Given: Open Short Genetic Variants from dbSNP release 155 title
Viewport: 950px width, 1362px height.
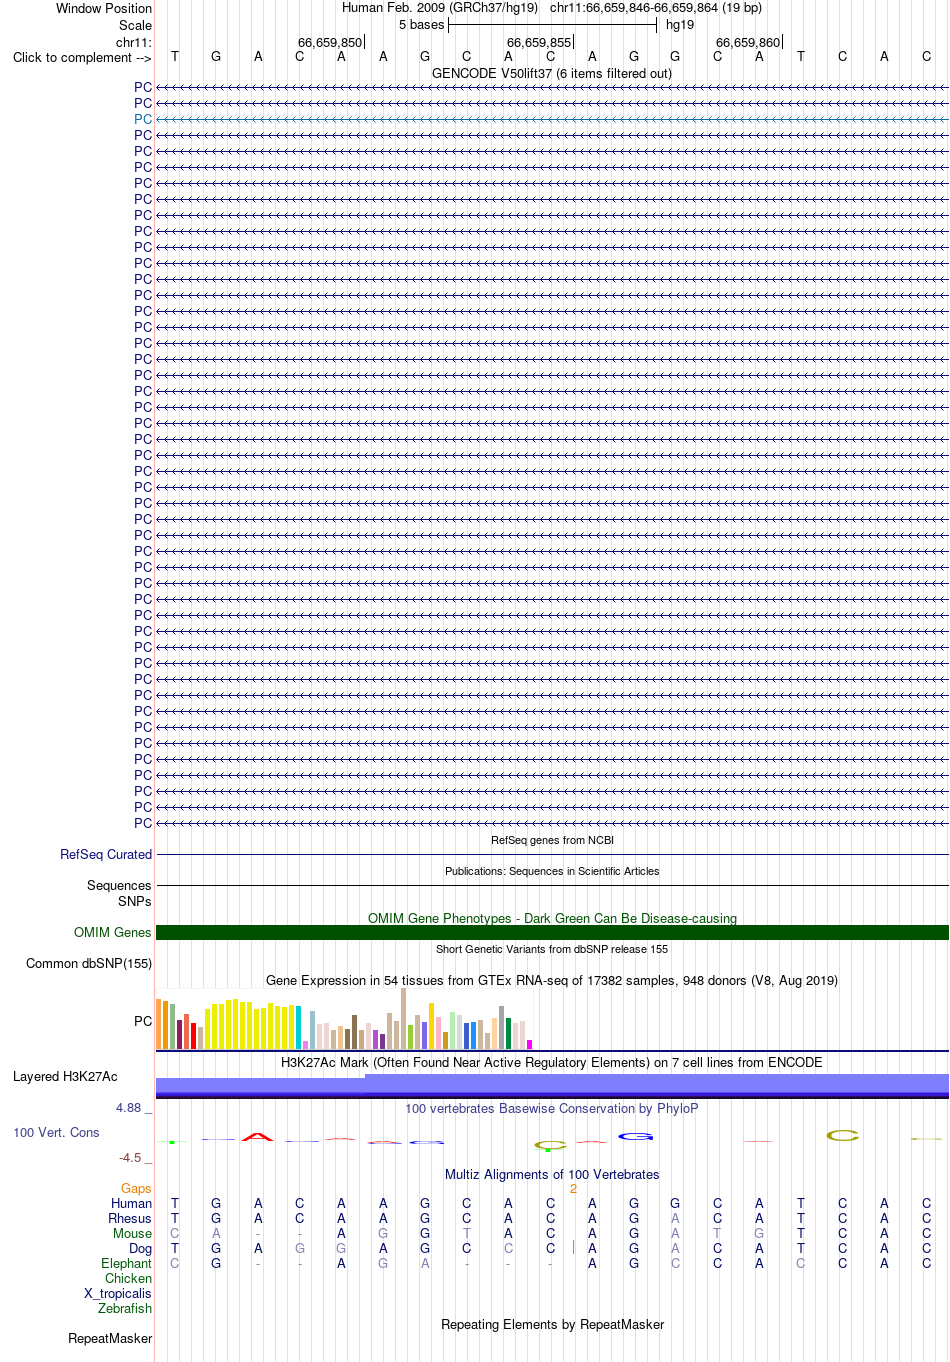Looking at the screenshot, I should pos(552,949).
